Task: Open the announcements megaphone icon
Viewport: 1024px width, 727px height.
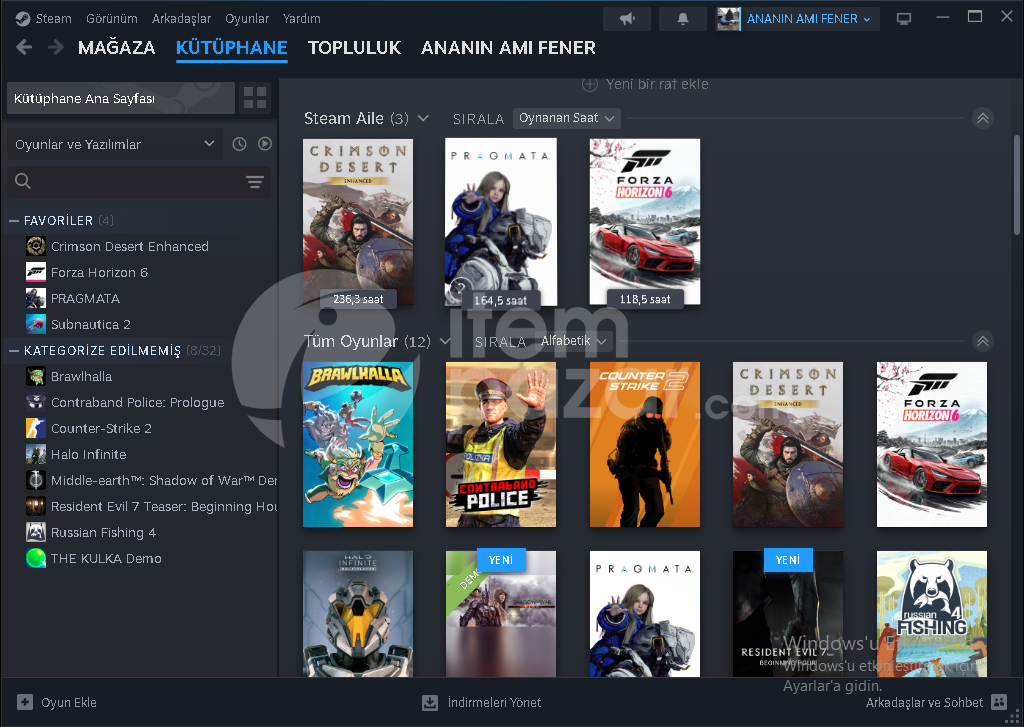Action: pyautogui.click(x=627, y=19)
